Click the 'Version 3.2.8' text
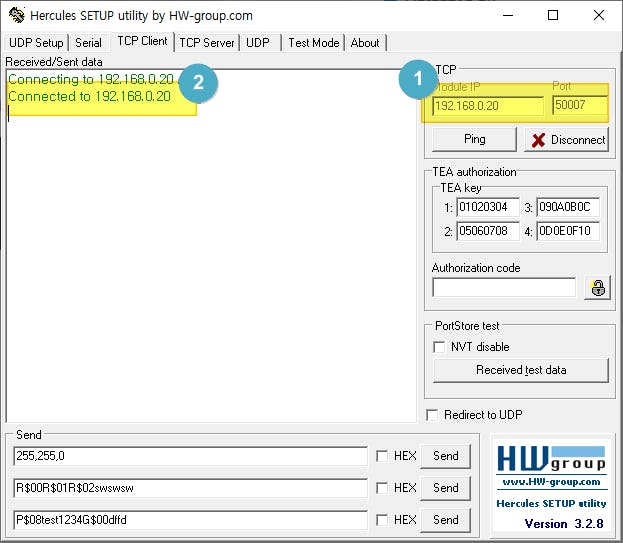The image size is (623, 543). coord(564,524)
